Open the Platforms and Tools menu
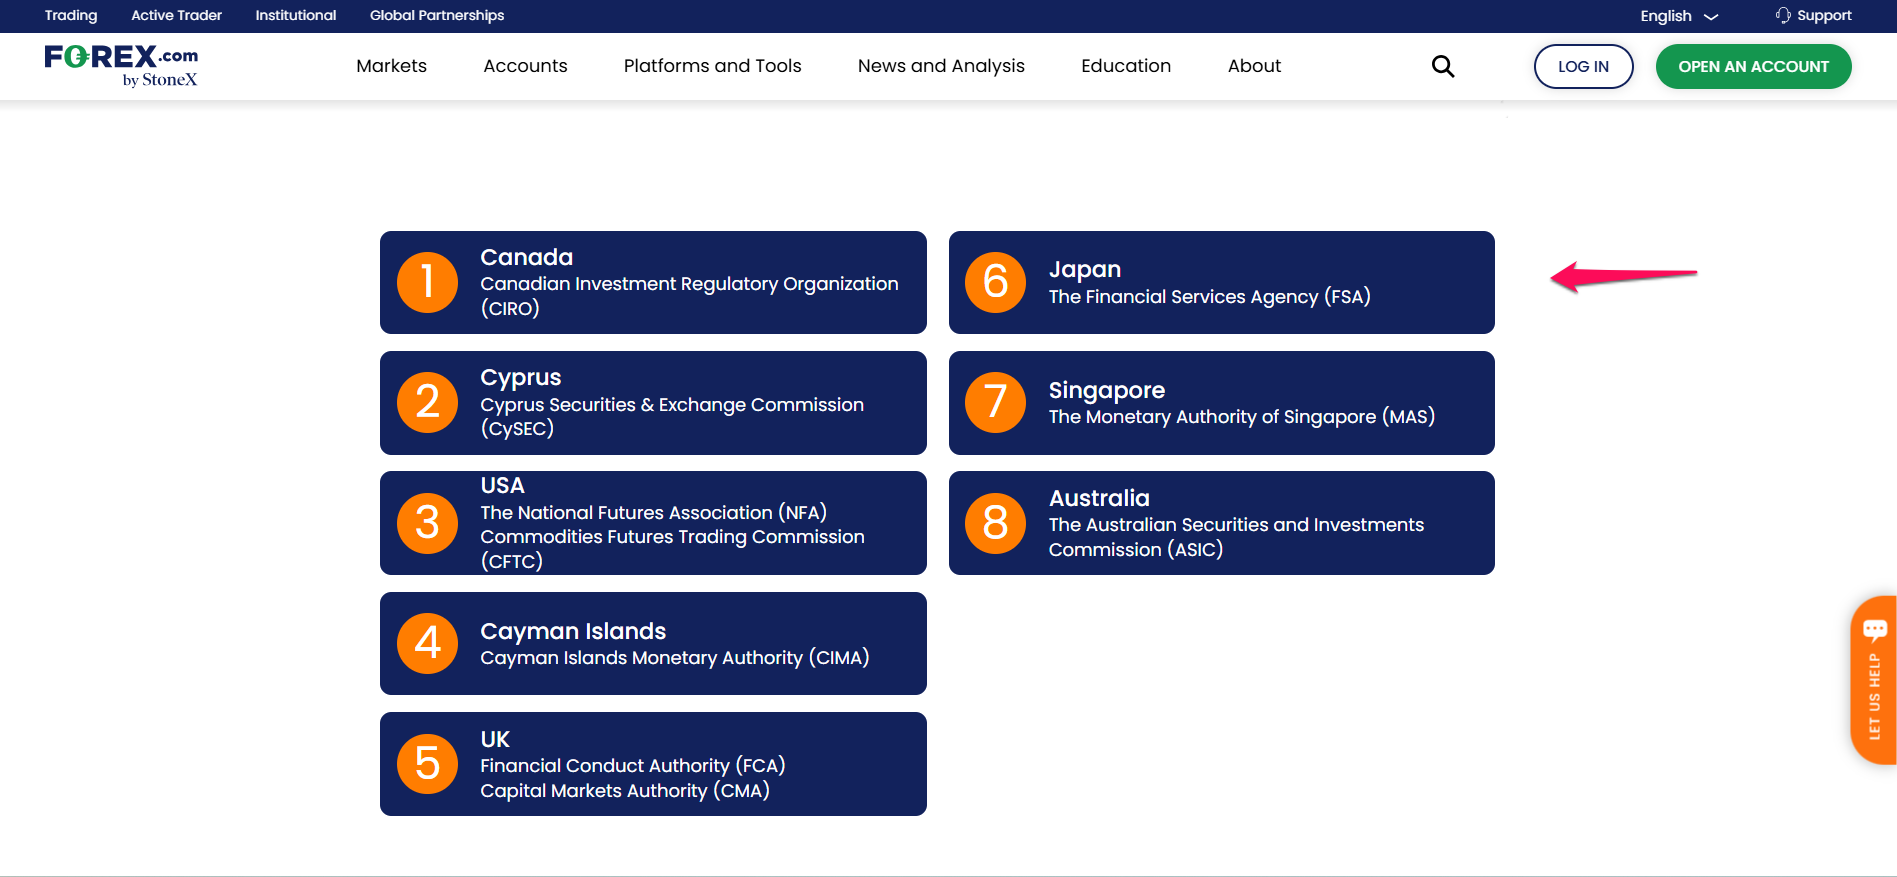 712,66
